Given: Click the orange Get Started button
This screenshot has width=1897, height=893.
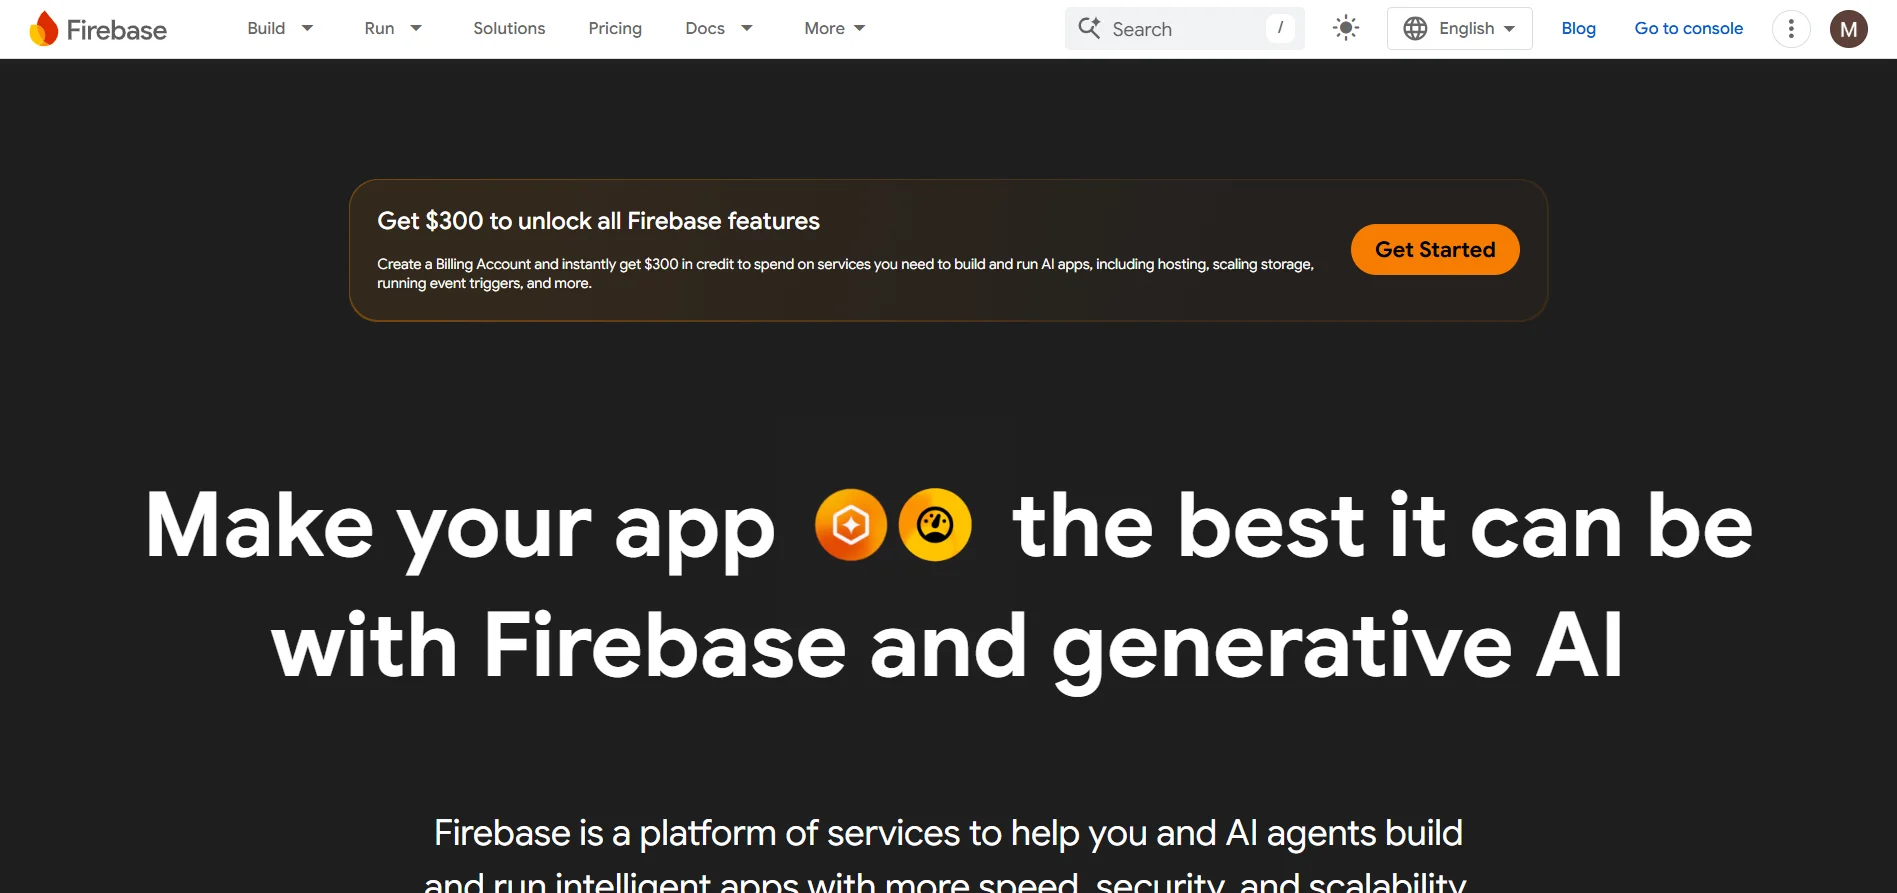Looking at the screenshot, I should click(x=1435, y=249).
